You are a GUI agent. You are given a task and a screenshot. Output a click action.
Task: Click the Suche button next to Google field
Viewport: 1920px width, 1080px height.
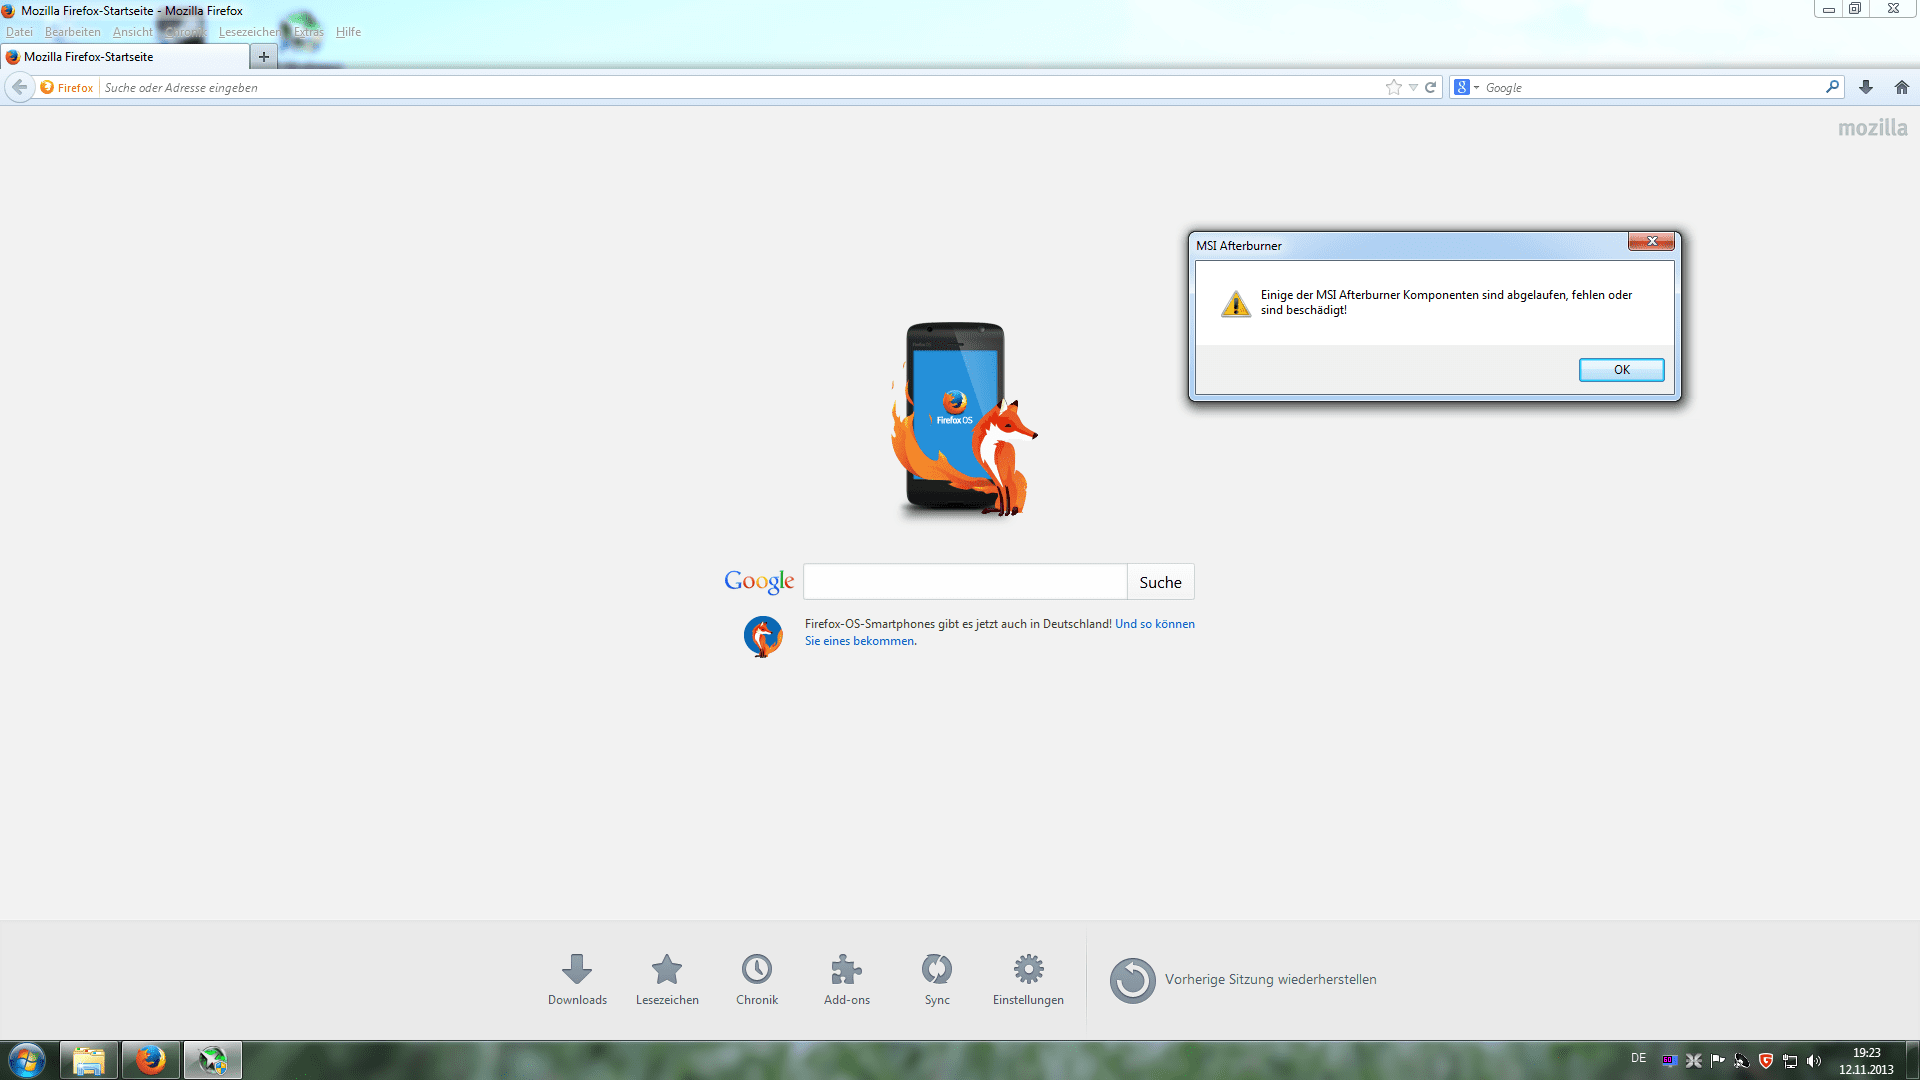point(1160,582)
